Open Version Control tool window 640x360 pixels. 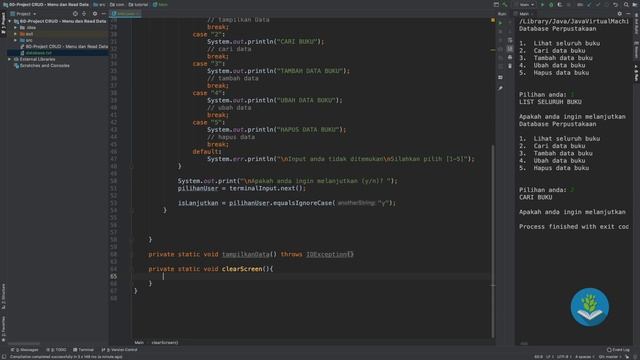pos(119,350)
